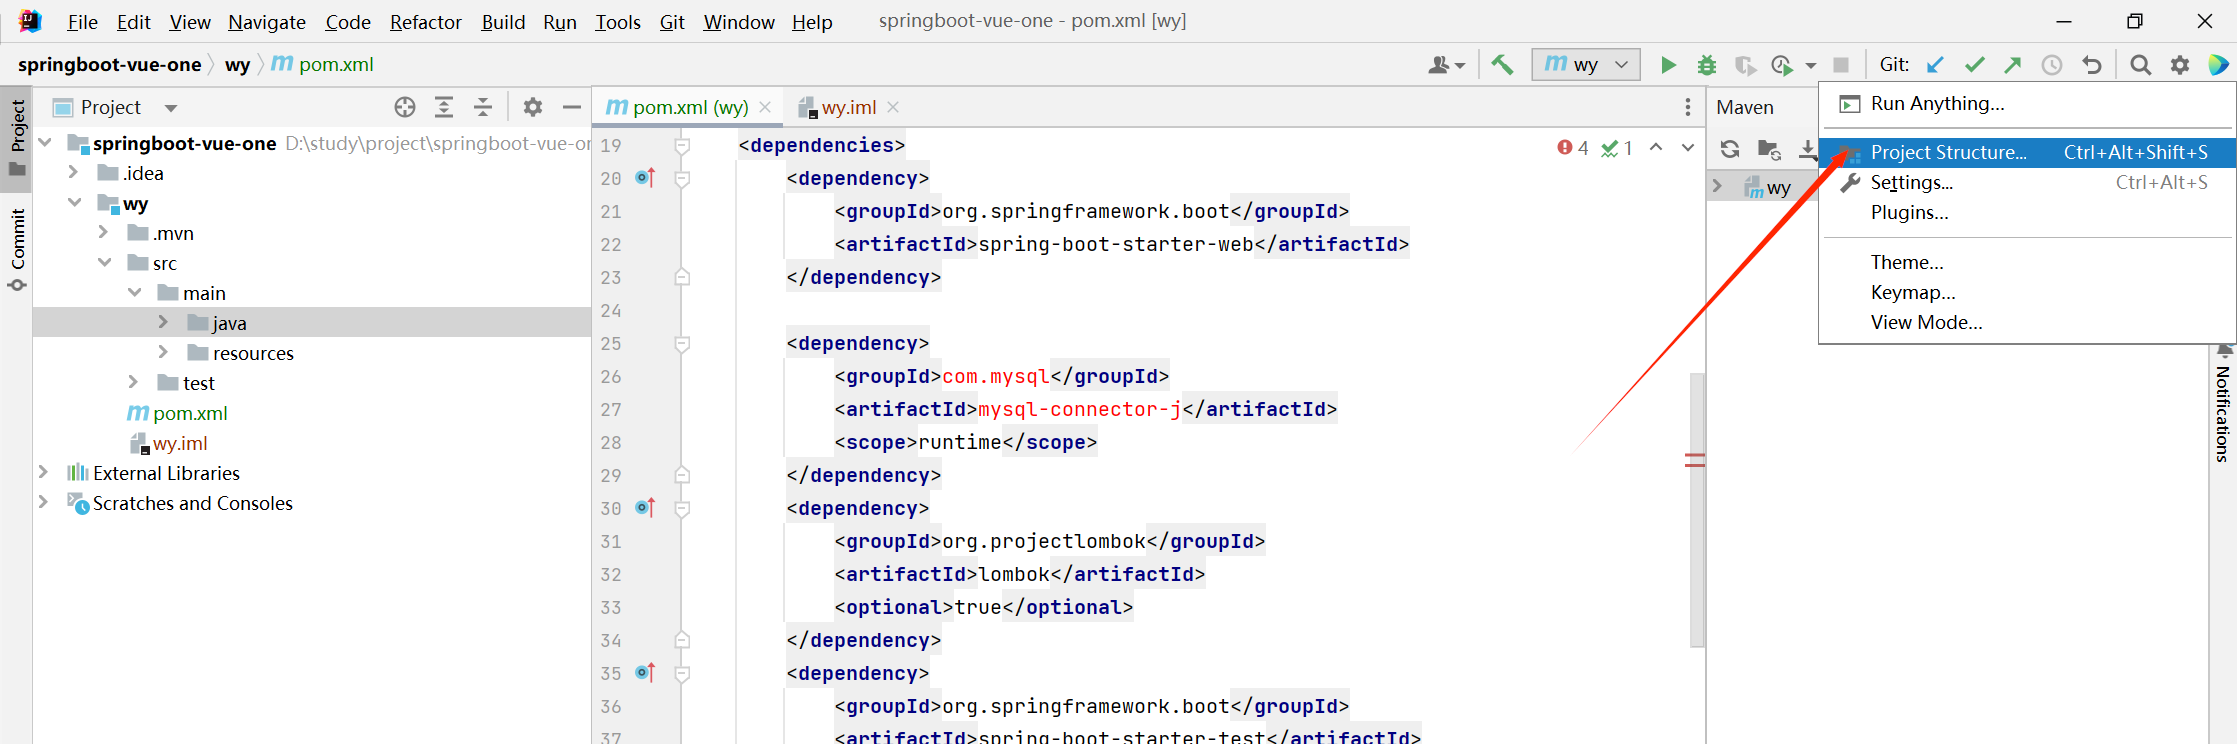Open the Navigate menu
The width and height of the screenshot is (2237, 744).
[267, 22]
